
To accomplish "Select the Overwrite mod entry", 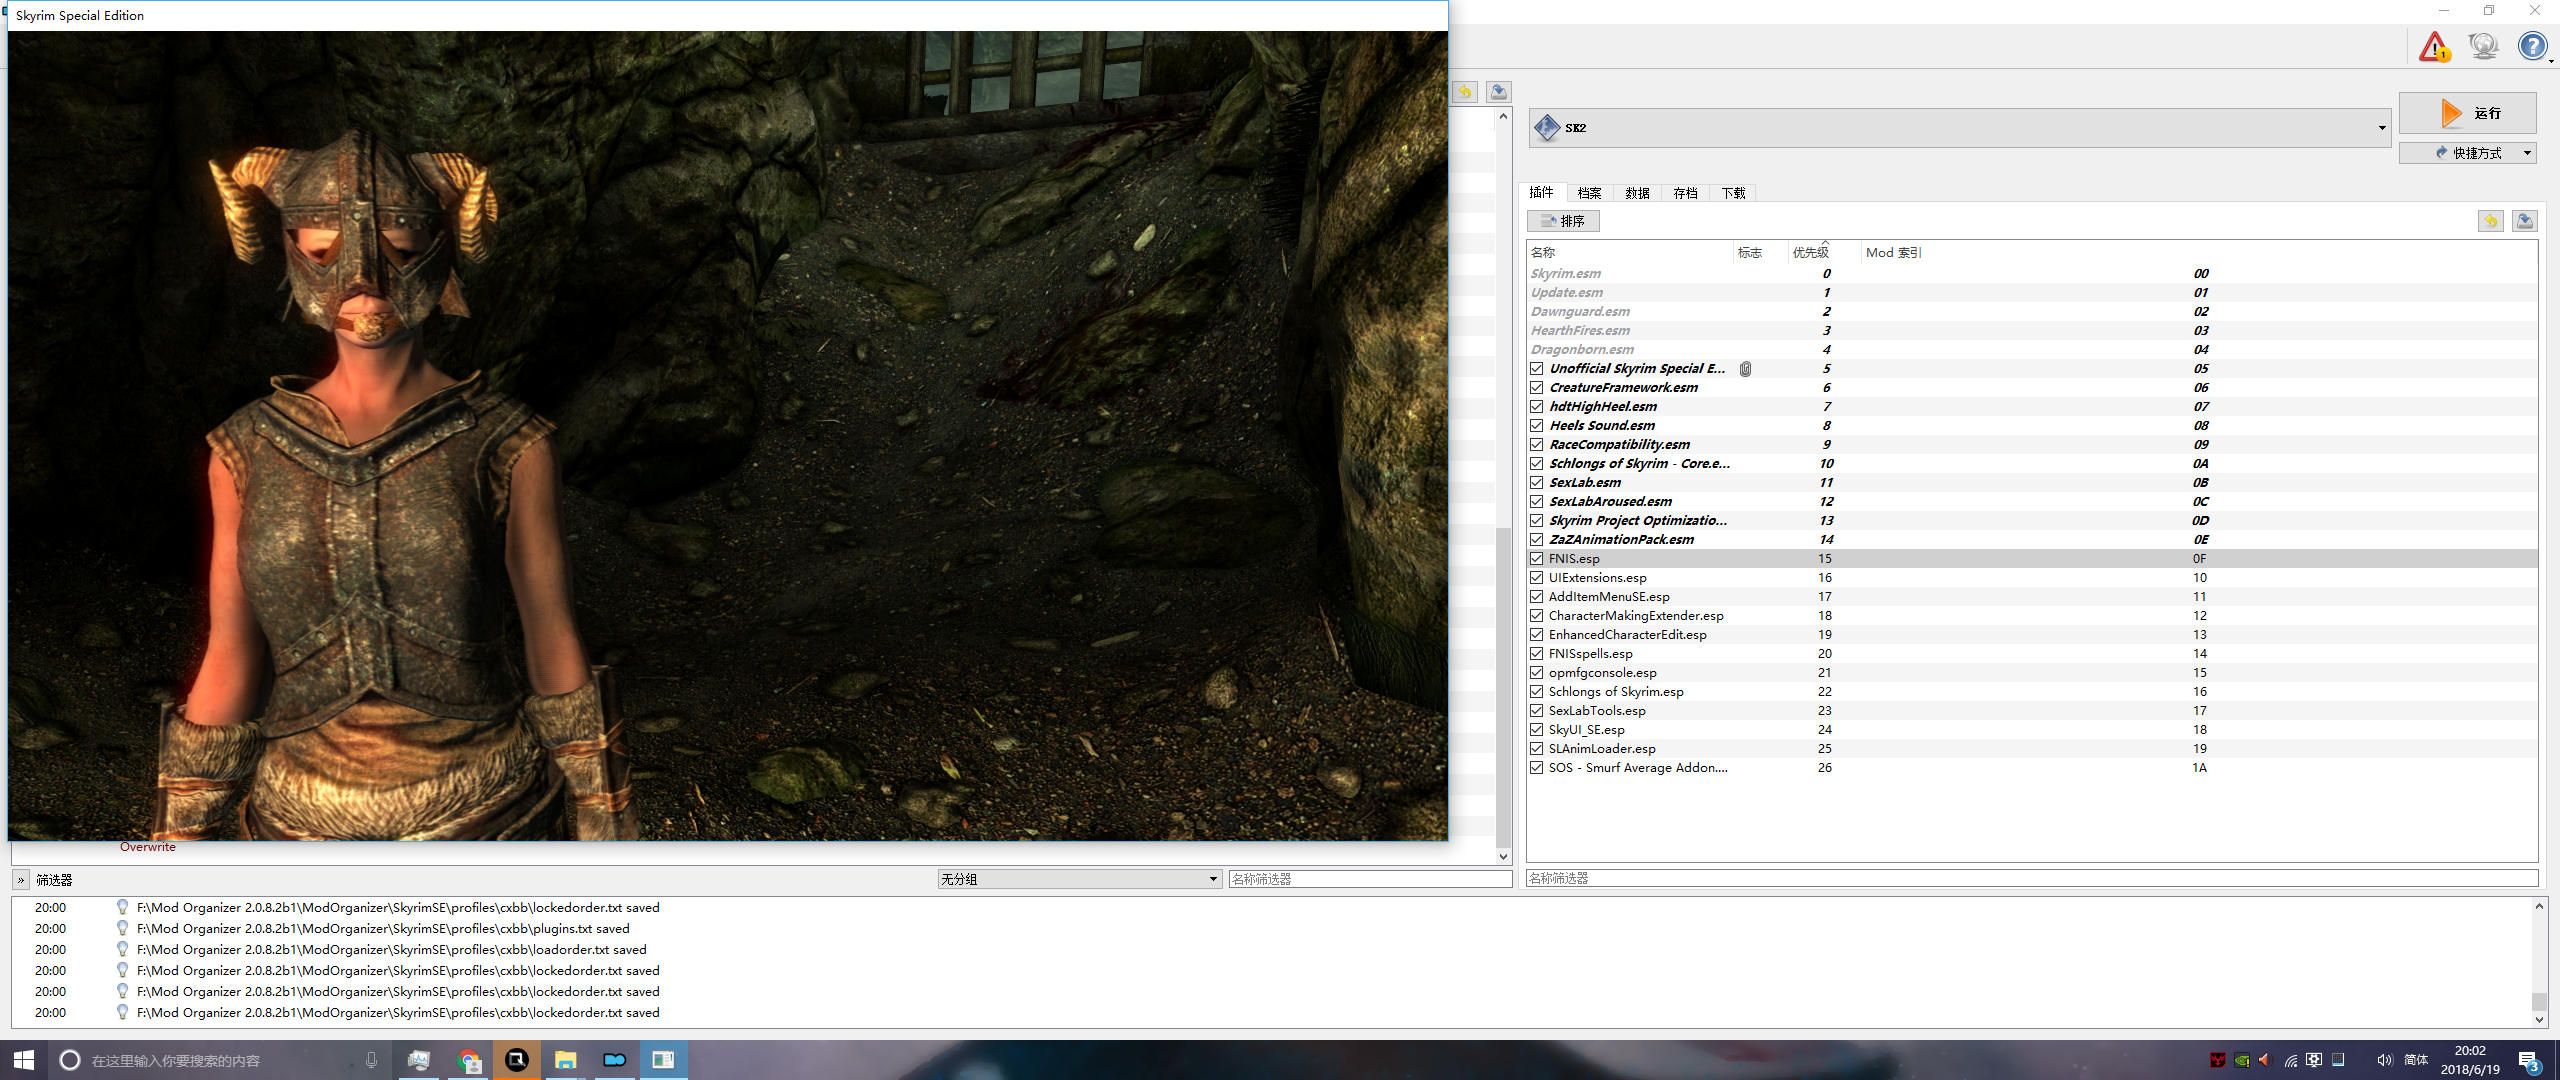I will coord(148,847).
